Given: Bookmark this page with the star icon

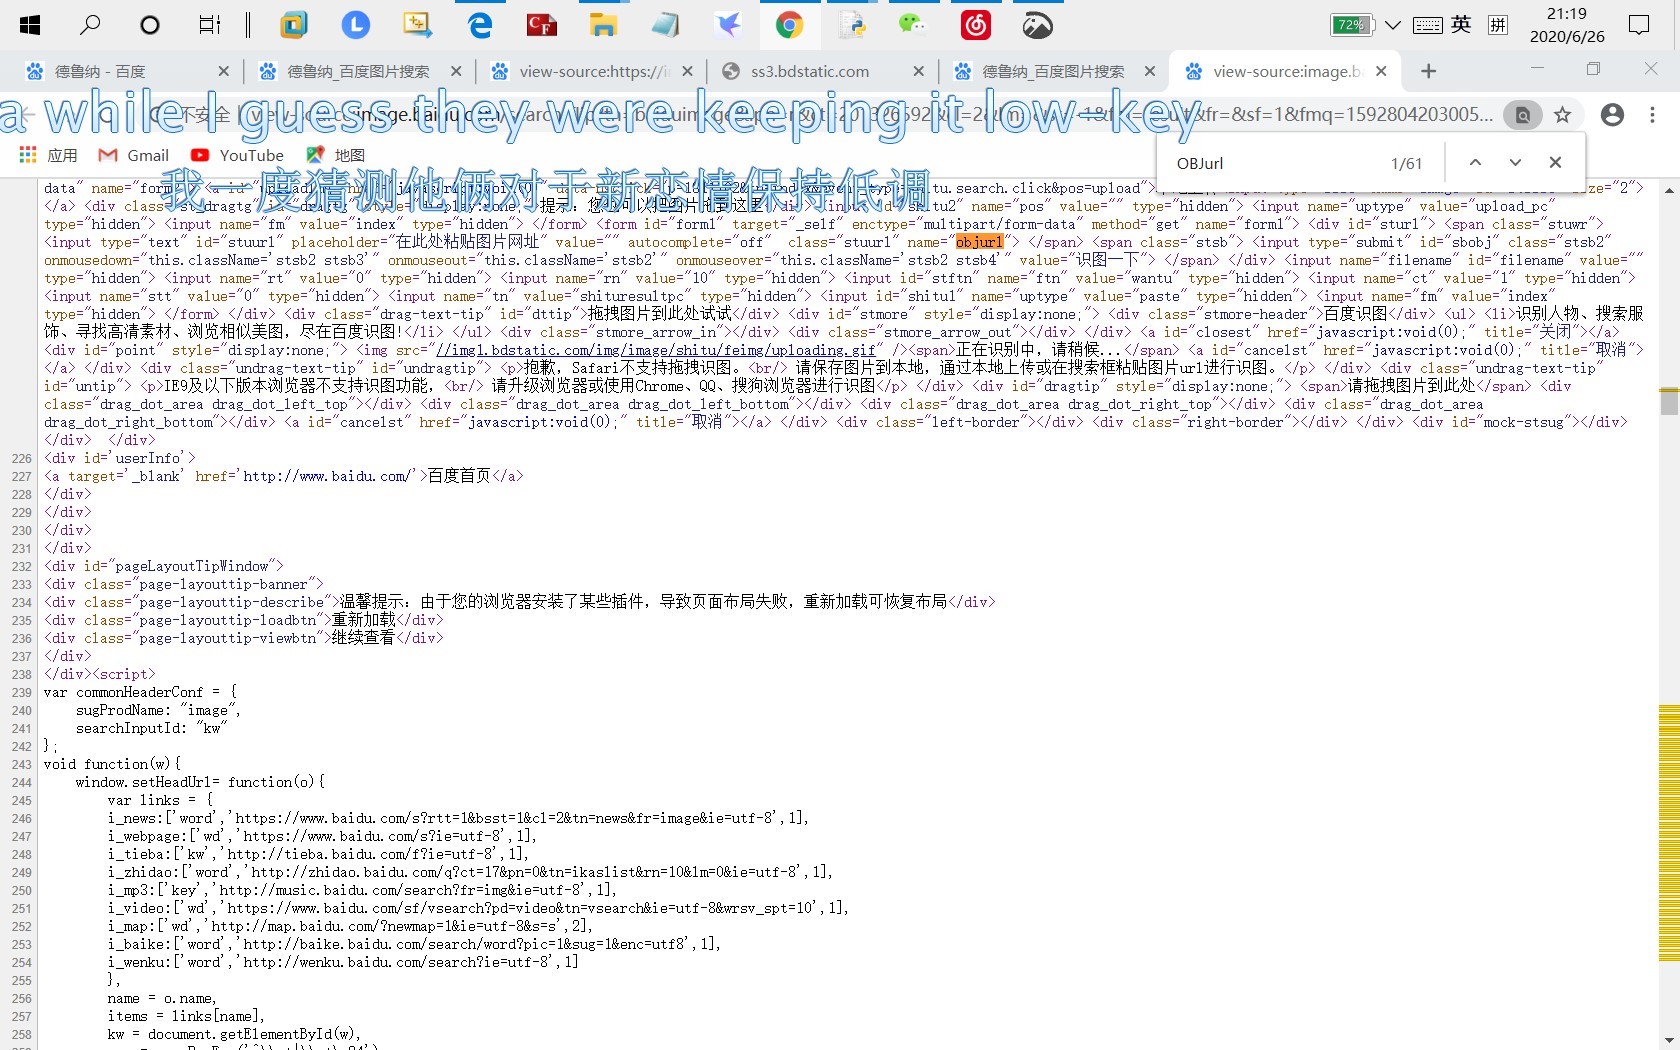Looking at the screenshot, I should (x=1562, y=115).
